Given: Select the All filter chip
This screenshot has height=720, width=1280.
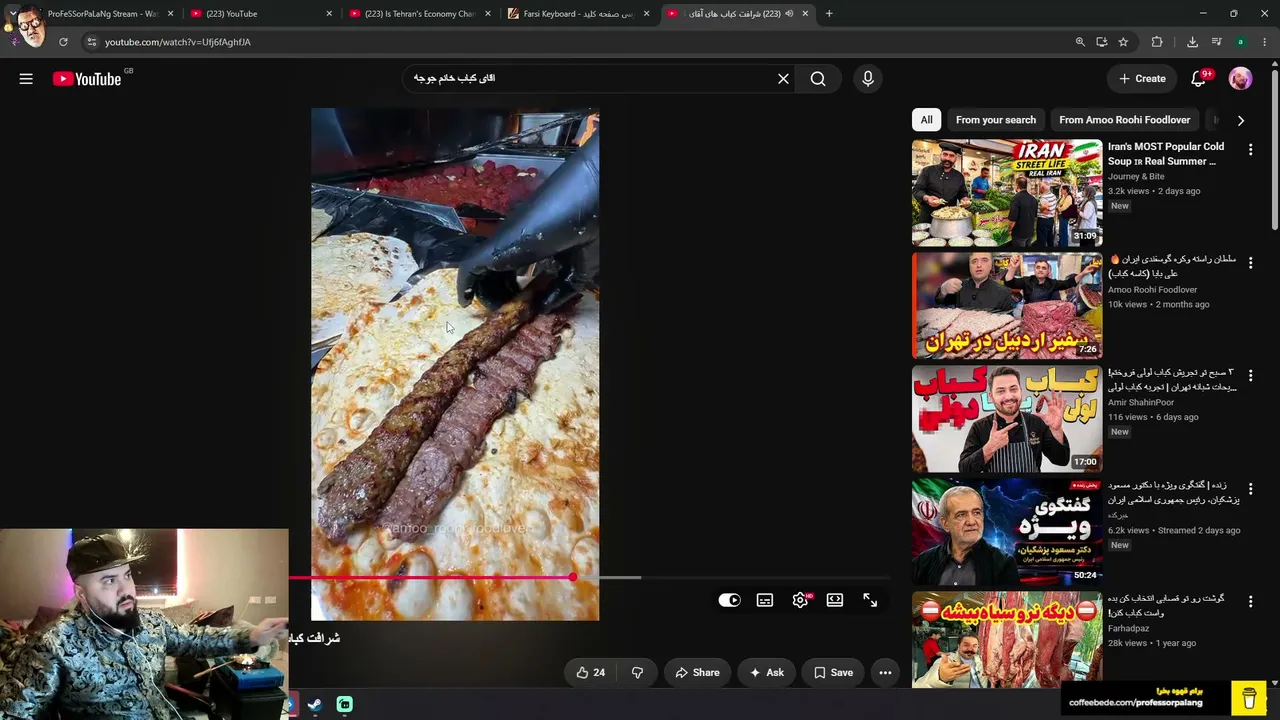Looking at the screenshot, I should pos(927,120).
